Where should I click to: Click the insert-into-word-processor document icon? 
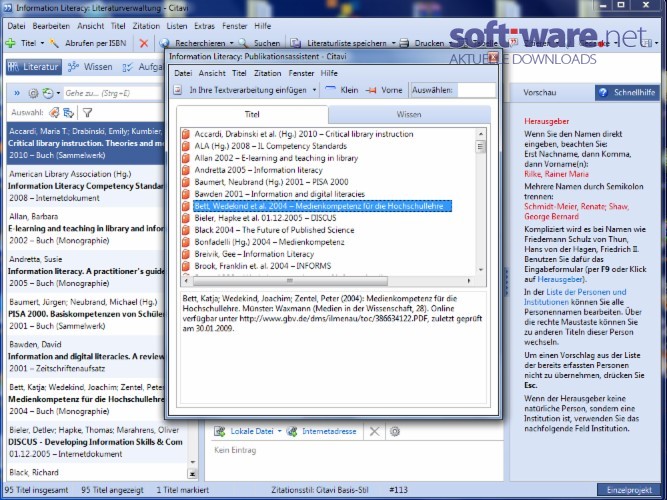(178, 90)
